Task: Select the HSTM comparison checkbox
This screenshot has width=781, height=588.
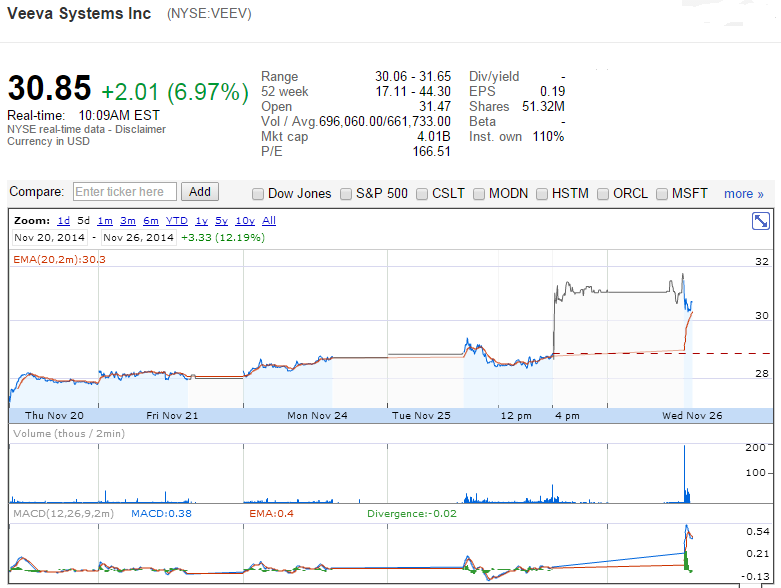Action: coord(541,194)
